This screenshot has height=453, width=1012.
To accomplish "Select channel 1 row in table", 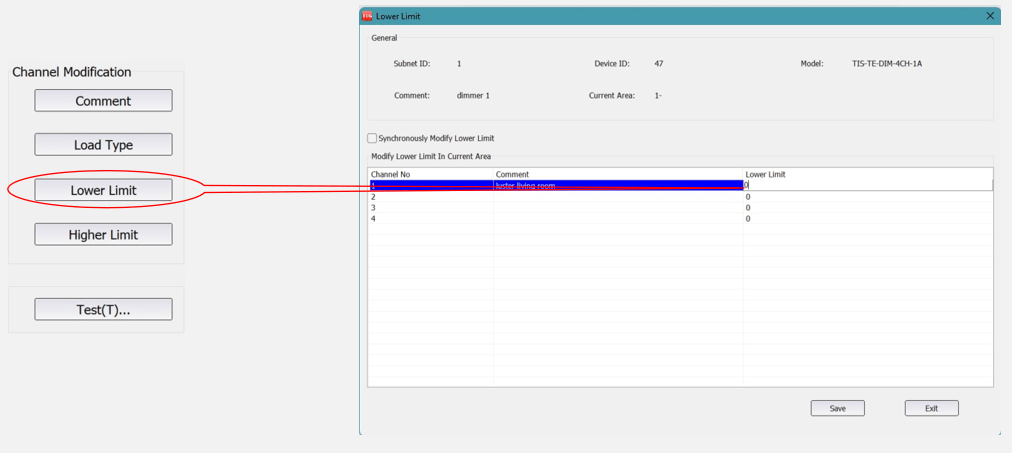I will 430,186.
